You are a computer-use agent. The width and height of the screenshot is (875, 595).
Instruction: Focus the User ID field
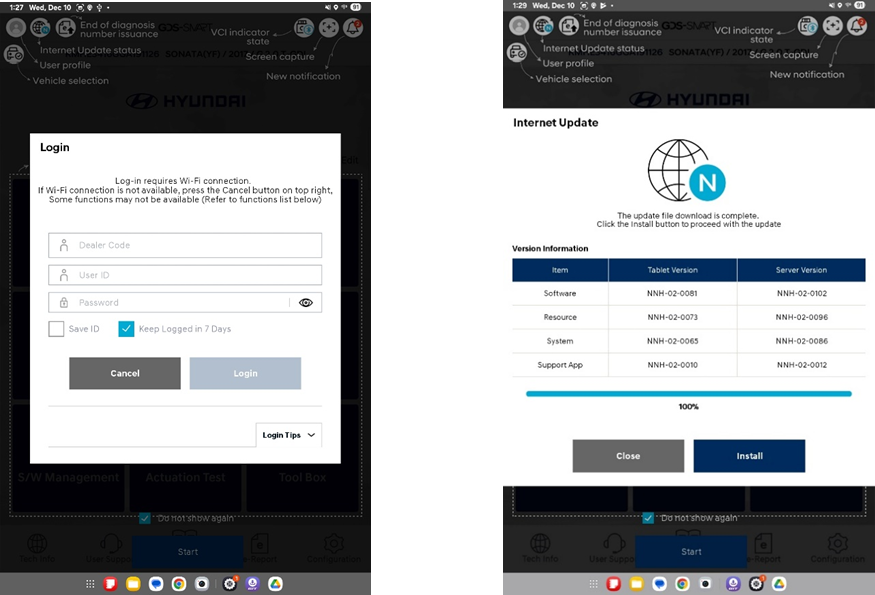click(185, 275)
